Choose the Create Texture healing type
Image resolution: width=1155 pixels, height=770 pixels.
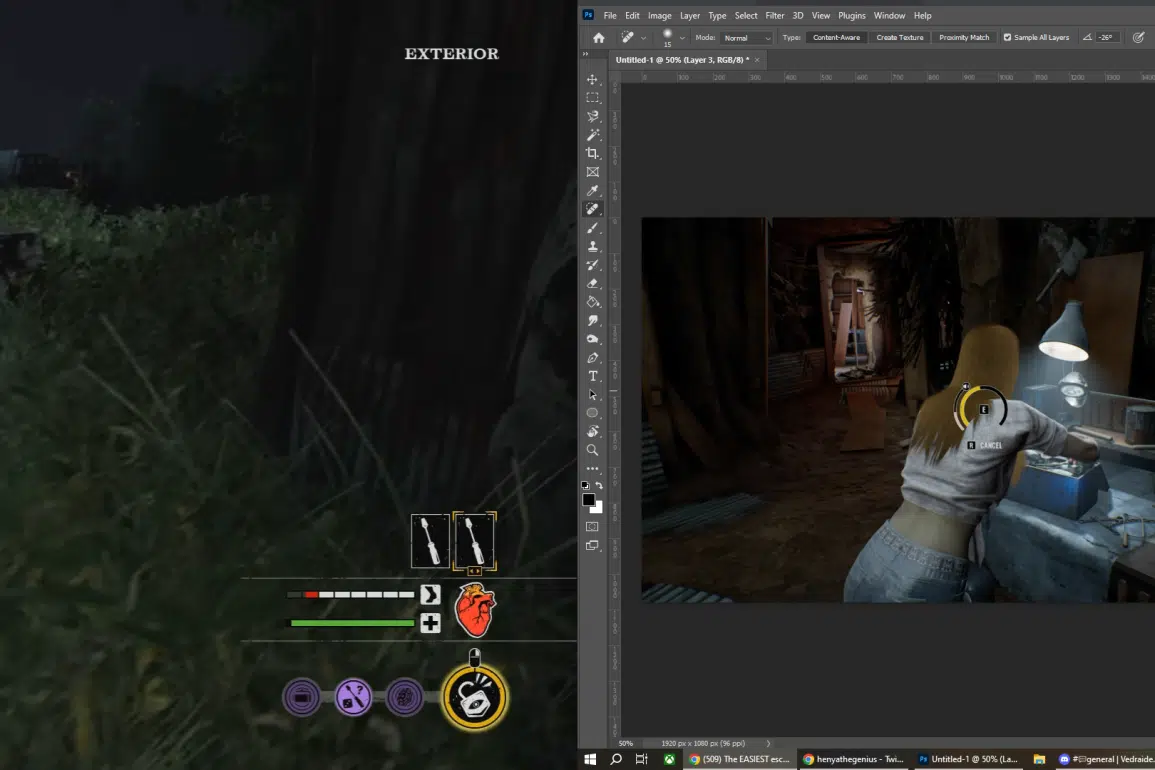point(899,38)
